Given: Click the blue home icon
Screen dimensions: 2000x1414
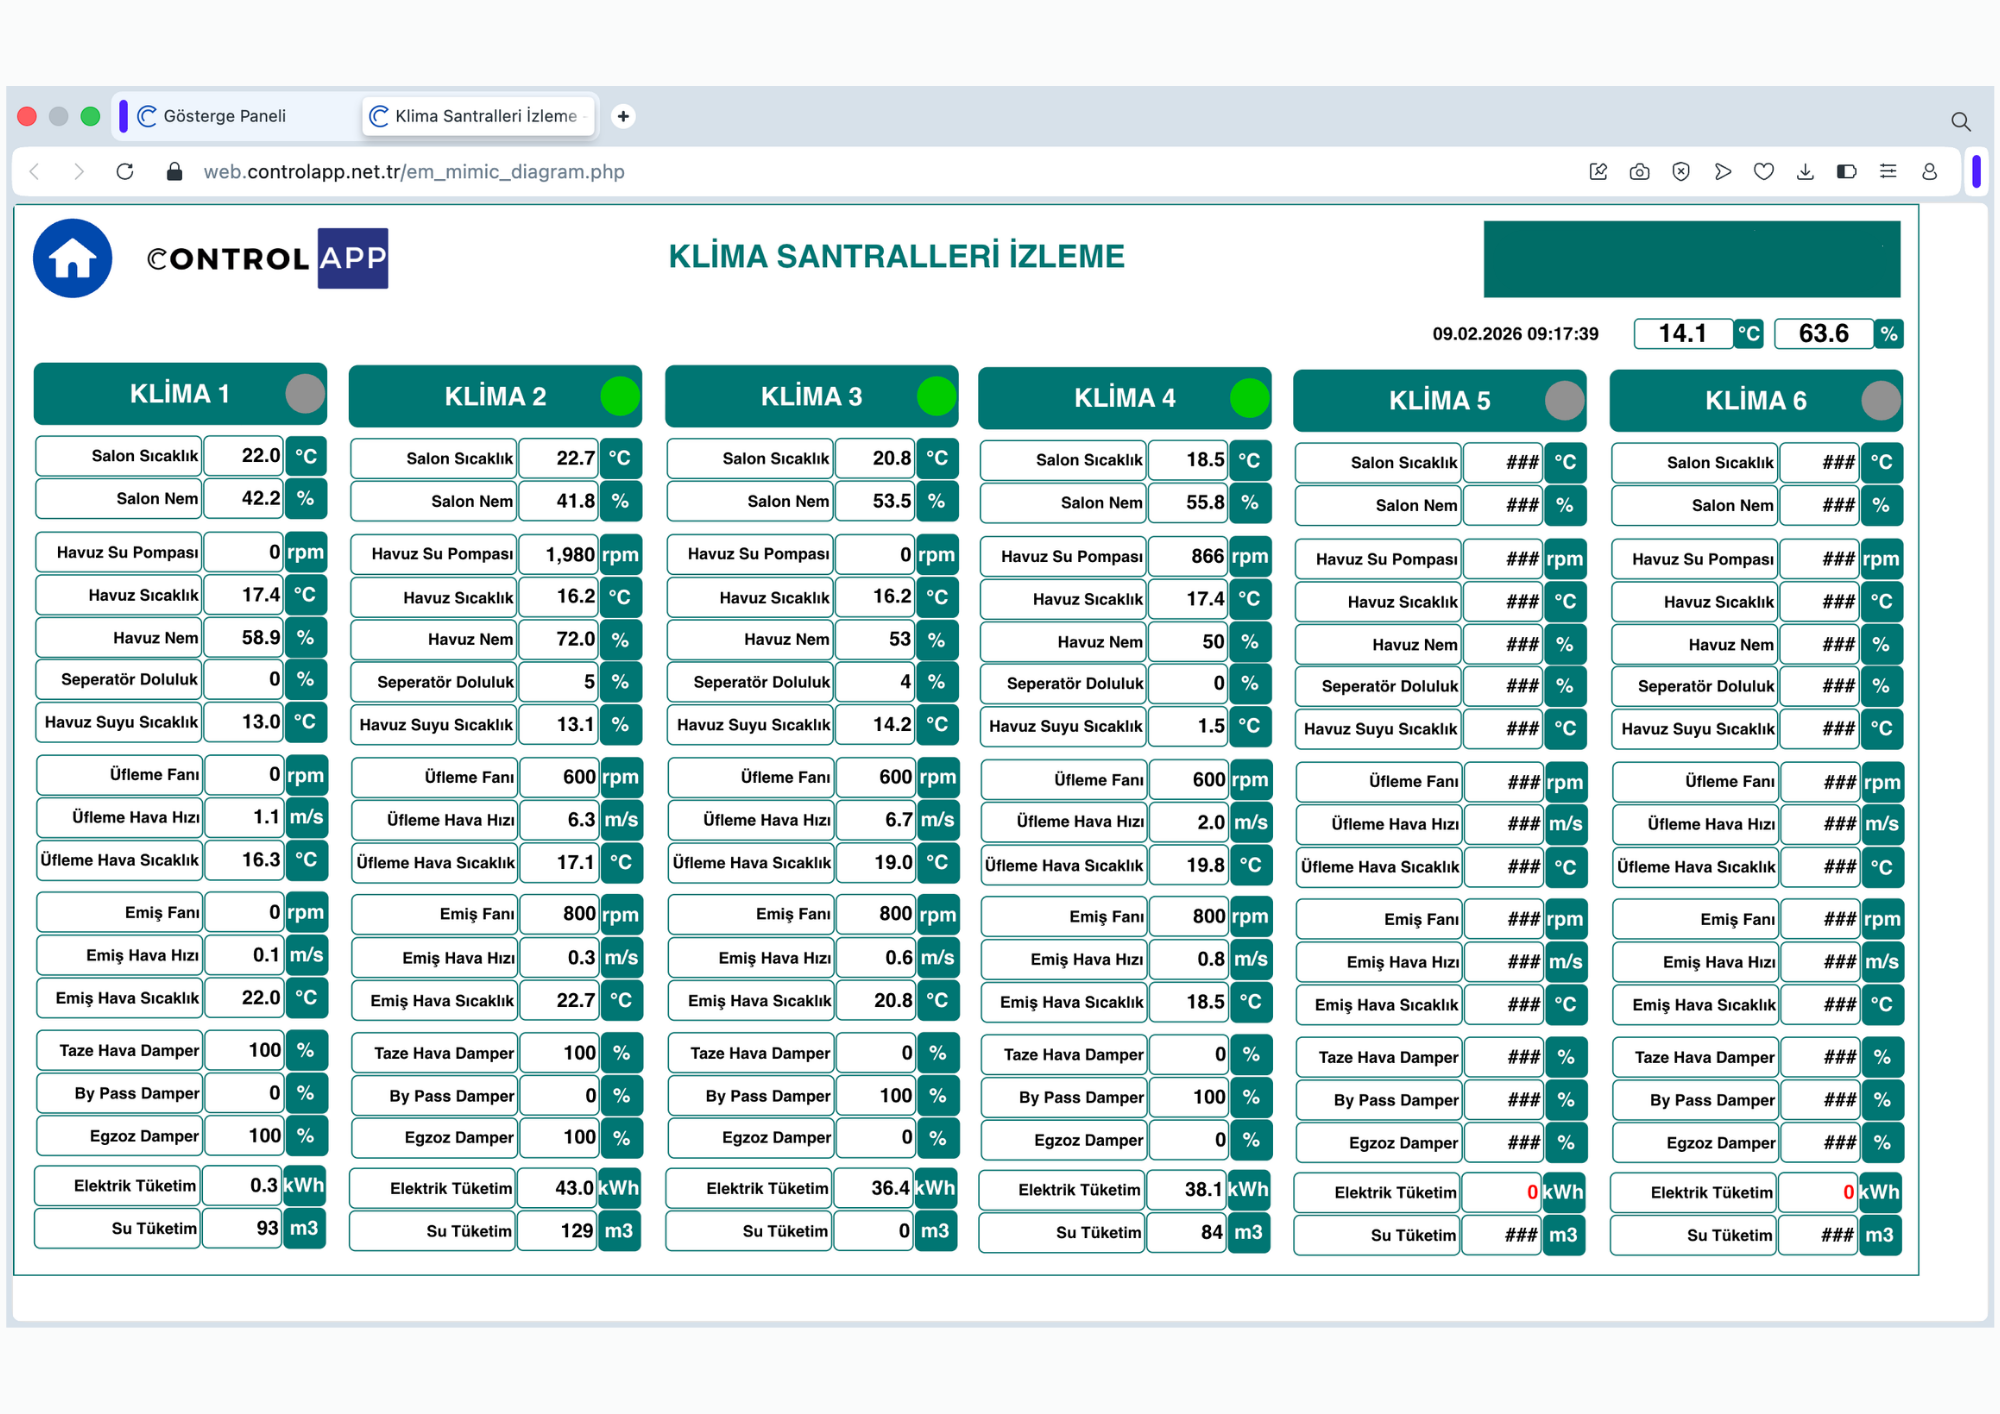Looking at the screenshot, I should (x=72, y=258).
